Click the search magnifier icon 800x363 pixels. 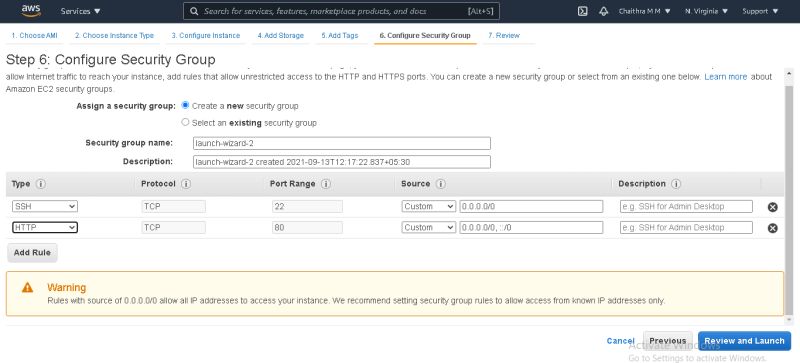tap(194, 11)
